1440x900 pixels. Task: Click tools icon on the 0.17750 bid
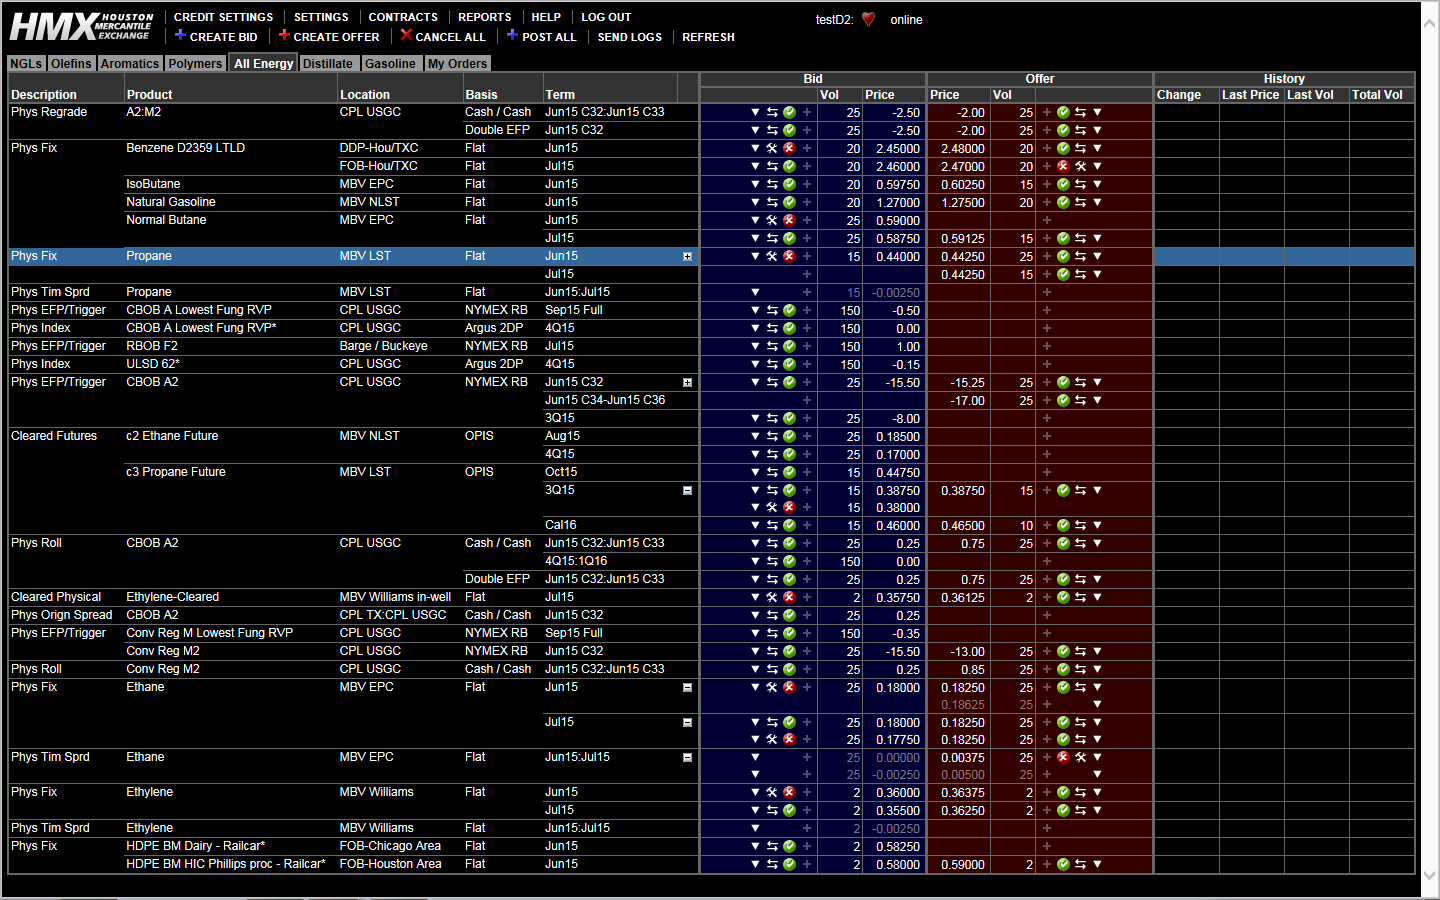tap(772, 739)
